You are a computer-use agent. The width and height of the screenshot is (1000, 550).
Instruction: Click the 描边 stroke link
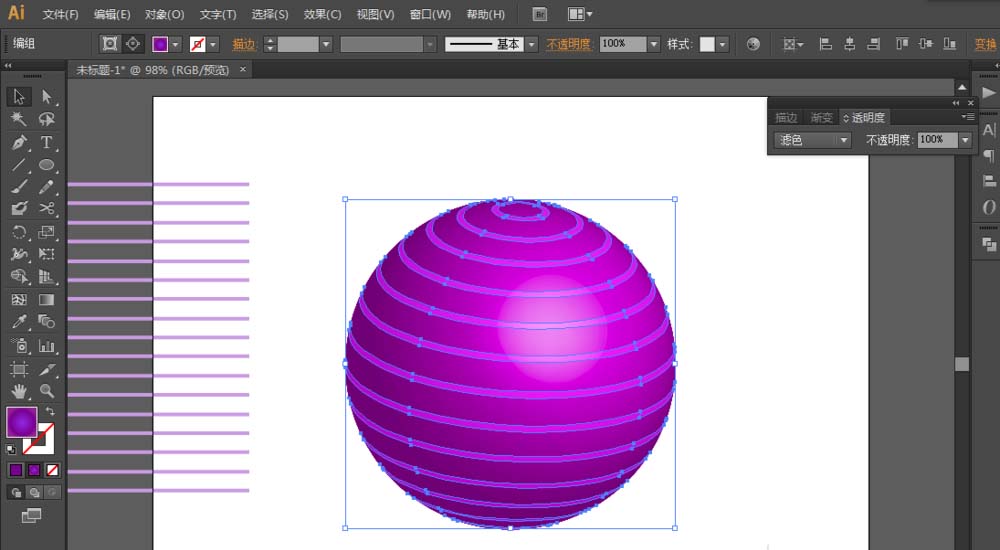[x=244, y=44]
